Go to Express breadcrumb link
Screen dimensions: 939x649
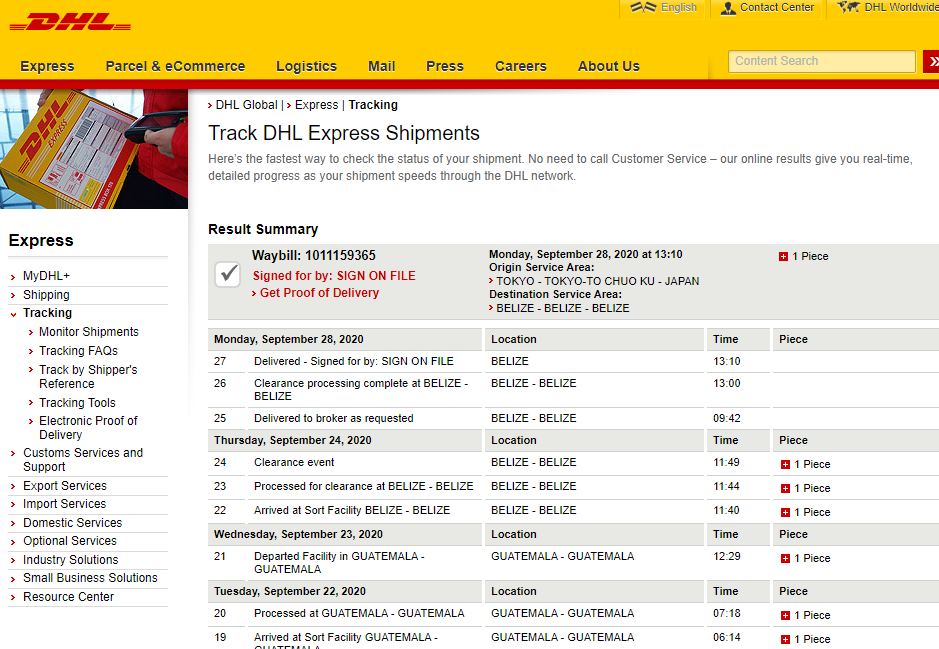click(316, 105)
